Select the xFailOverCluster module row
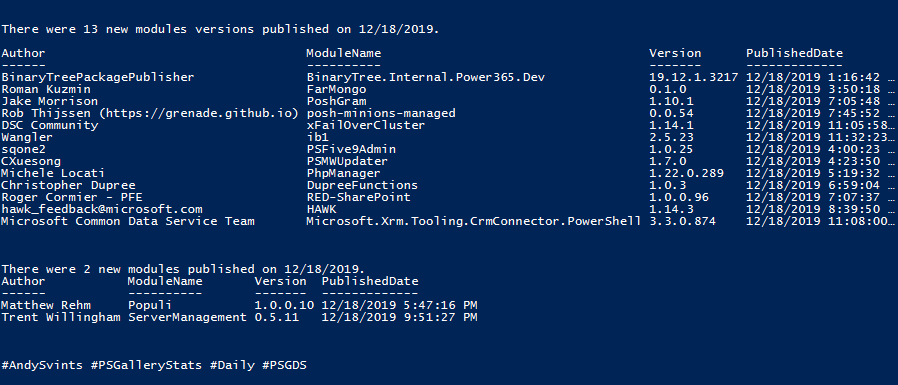Viewport: 898px width, 385px height. (448, 125)
